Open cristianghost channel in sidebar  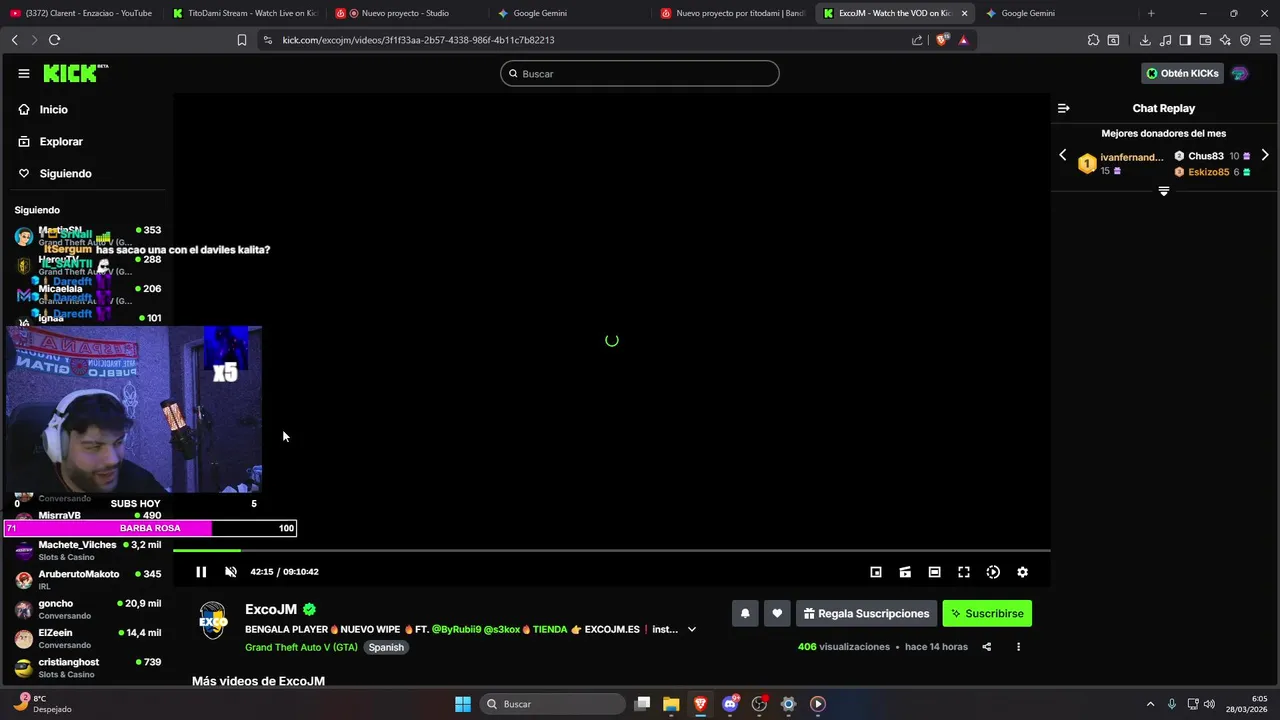88,668
